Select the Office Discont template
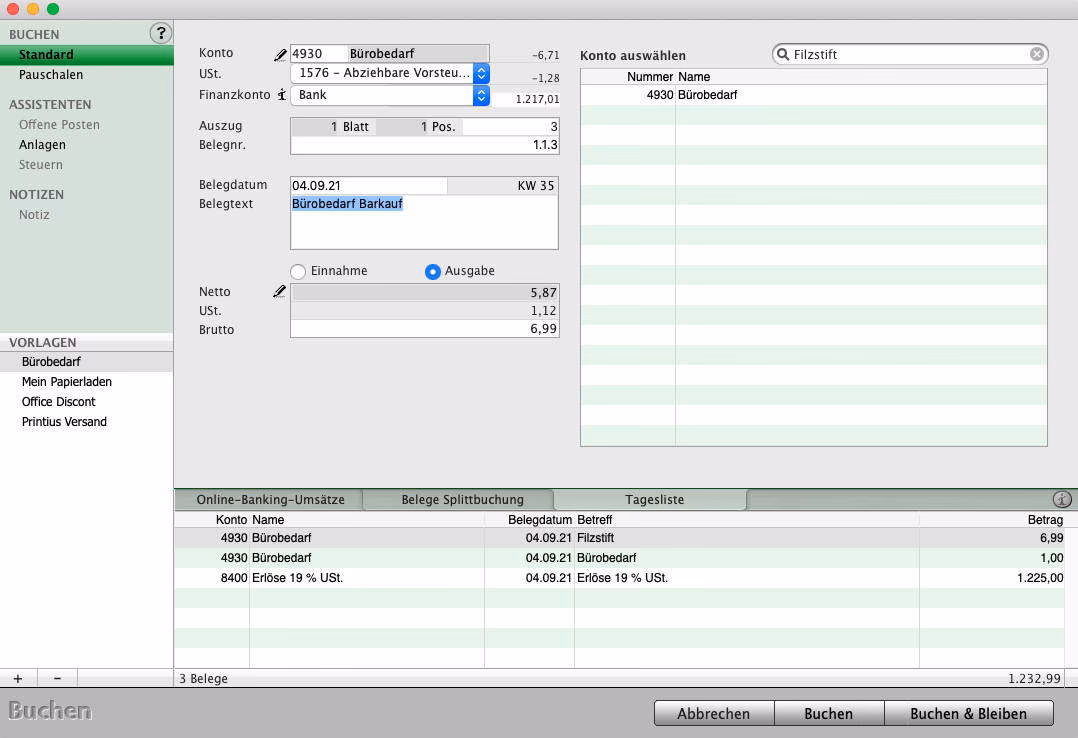The image size is (1078, 738). [59, 402]
